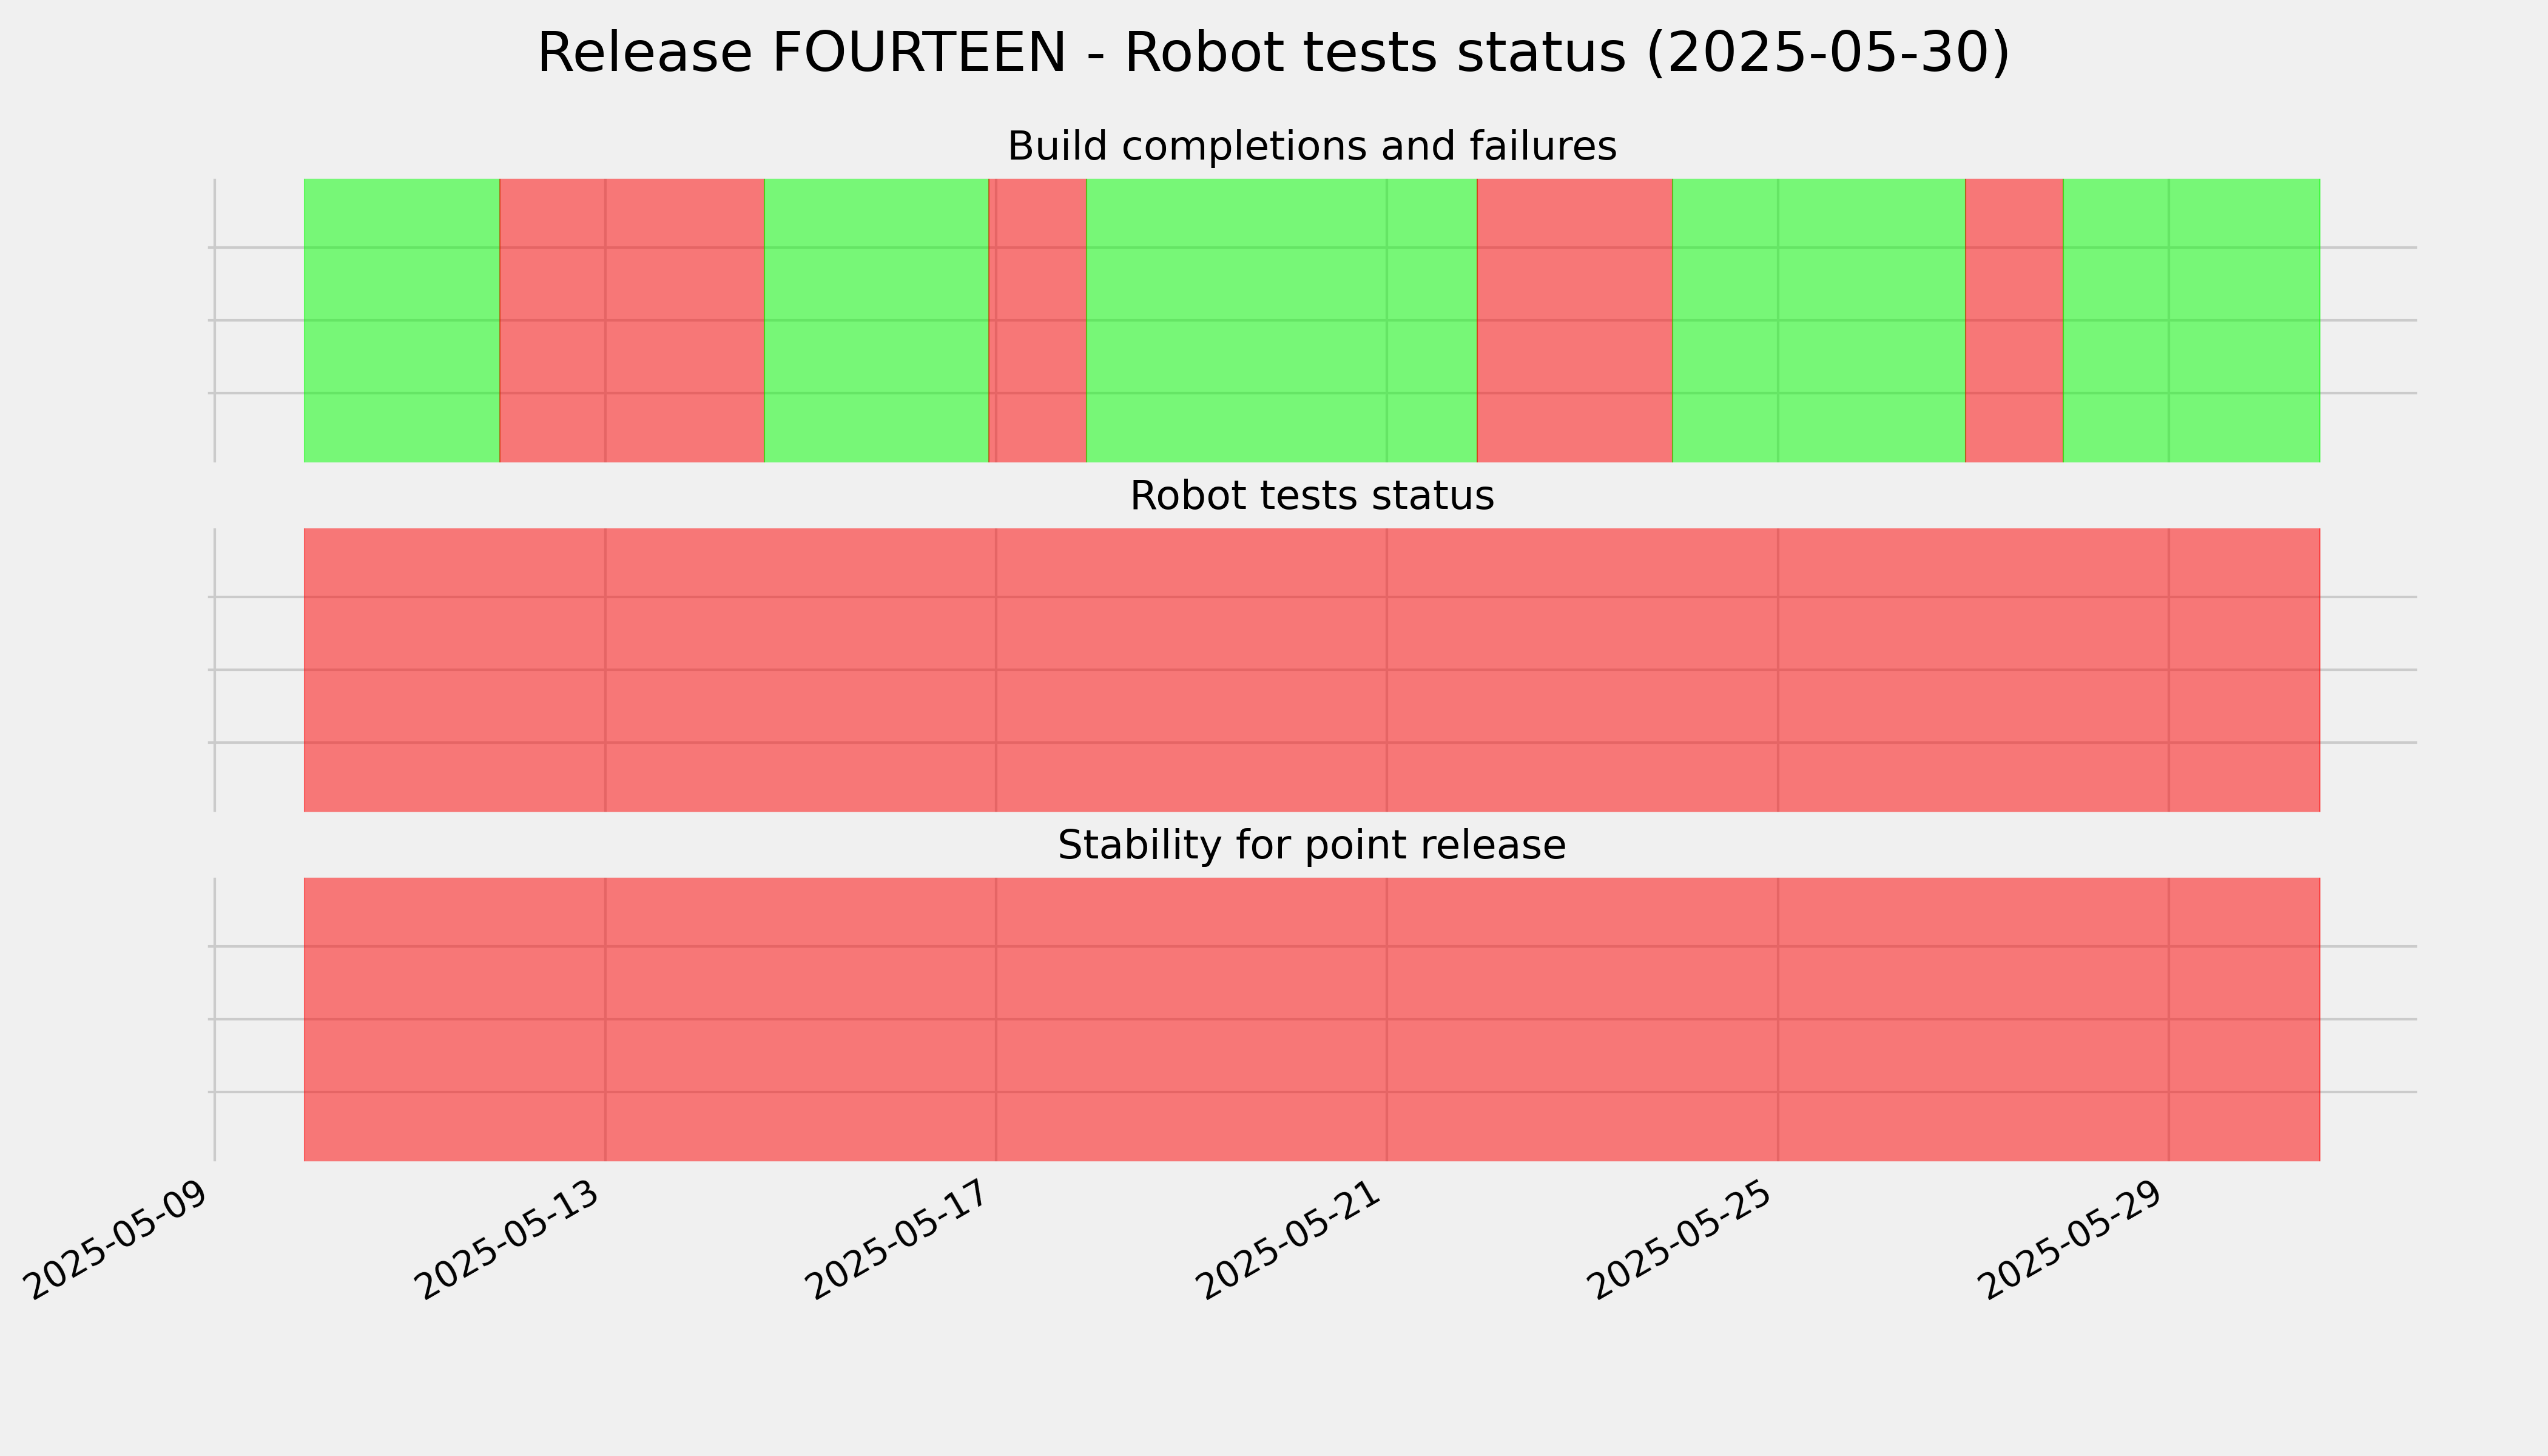Screen dimensions: 2548x1456
Task: Select the Build completions and failures heading
Action: point(1311,146)
